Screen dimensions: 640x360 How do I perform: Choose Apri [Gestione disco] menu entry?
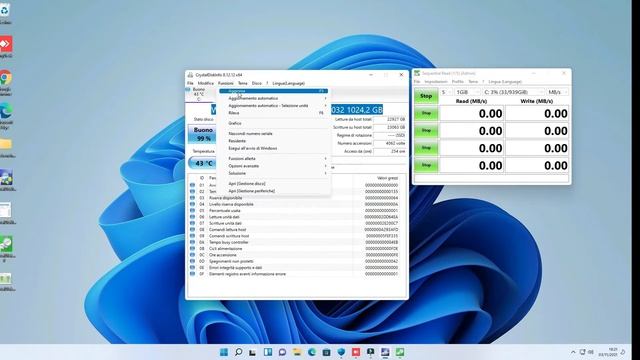coord(247,184)
